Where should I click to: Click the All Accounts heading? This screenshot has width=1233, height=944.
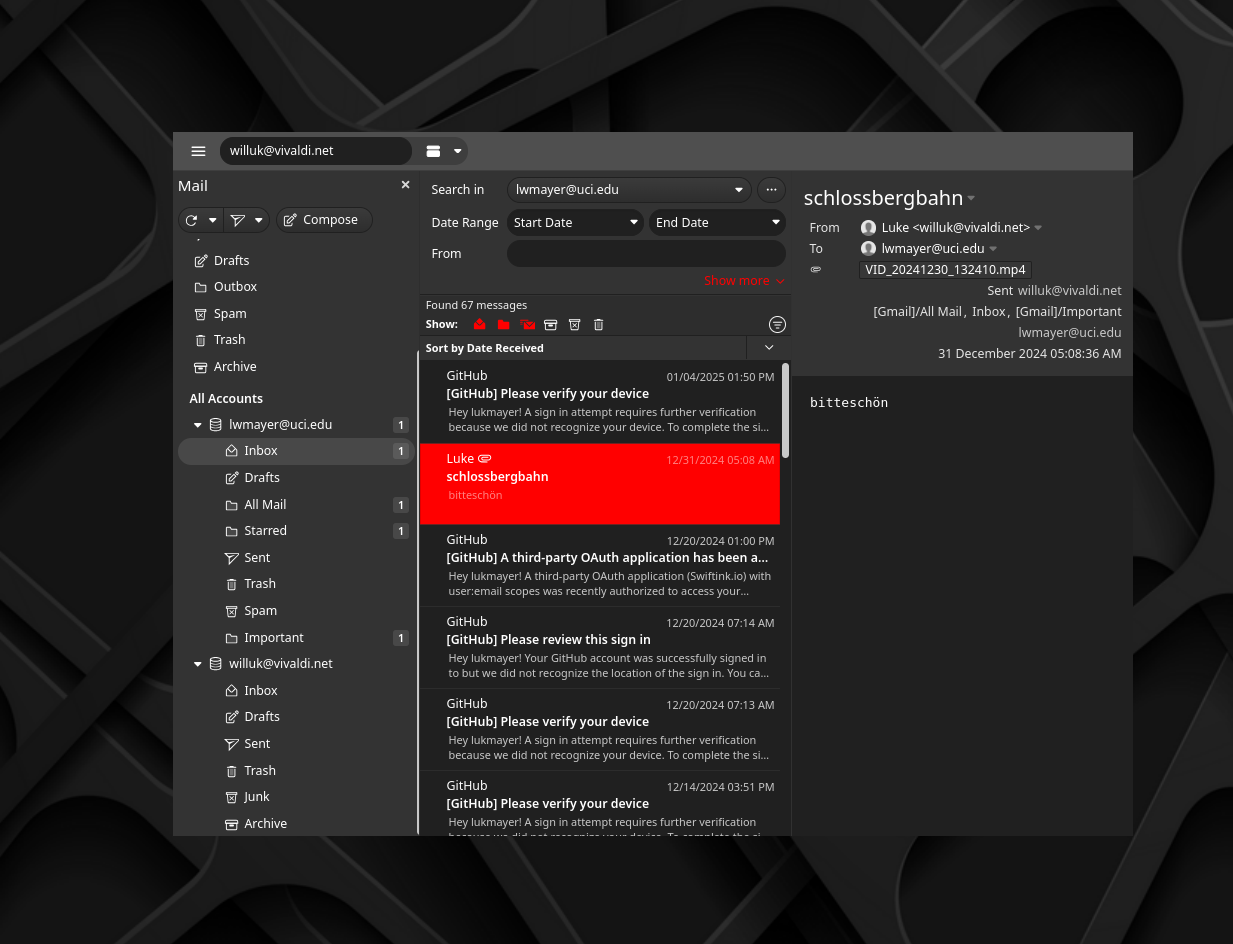click(226, 398)
